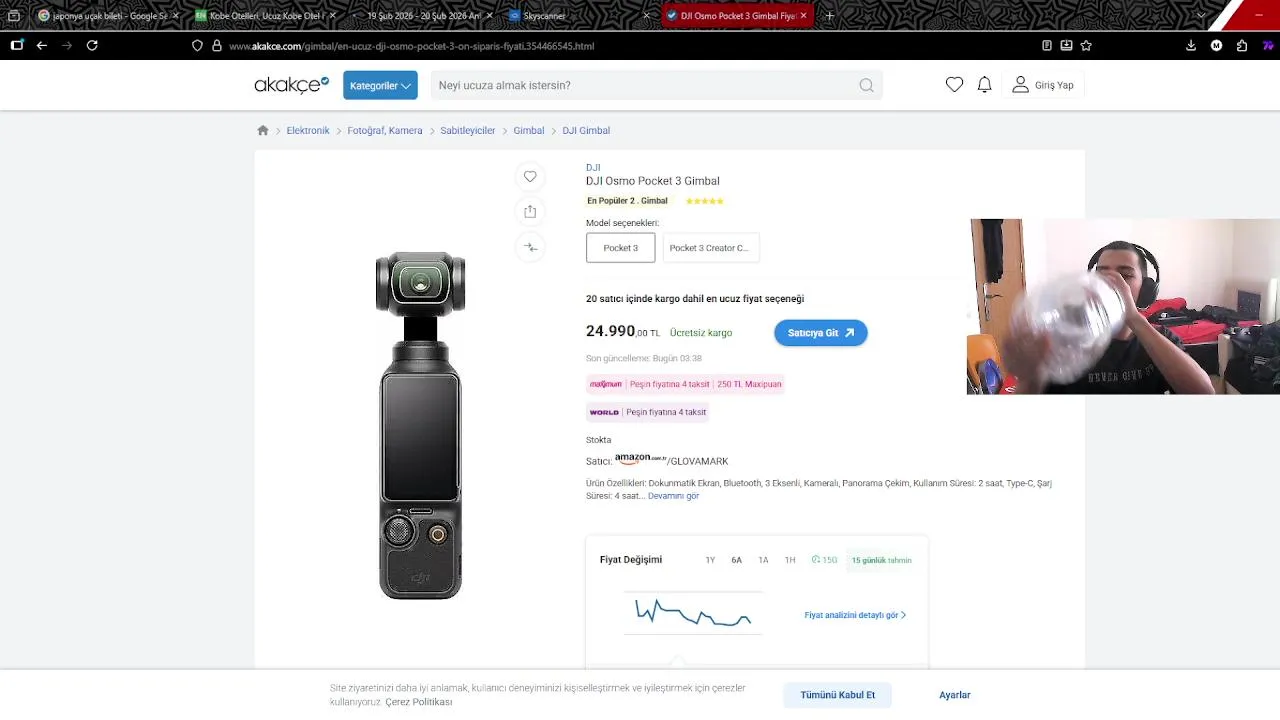
Task: Click the product share icon
Action: pyautogui.click(x=530, y=211)
